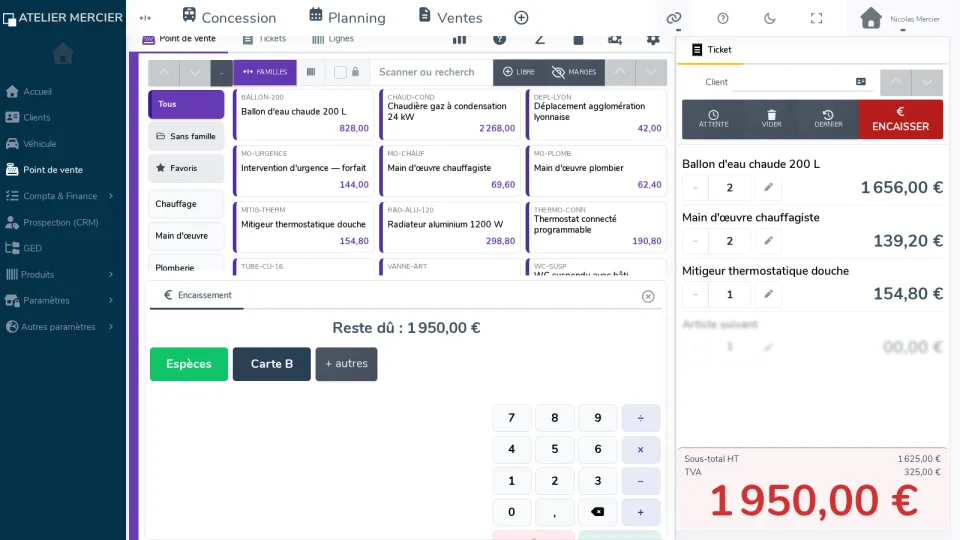Click the bar chart statistics icon
The image size is (960, 540).
pyautogui.click(x=459, y=40)
